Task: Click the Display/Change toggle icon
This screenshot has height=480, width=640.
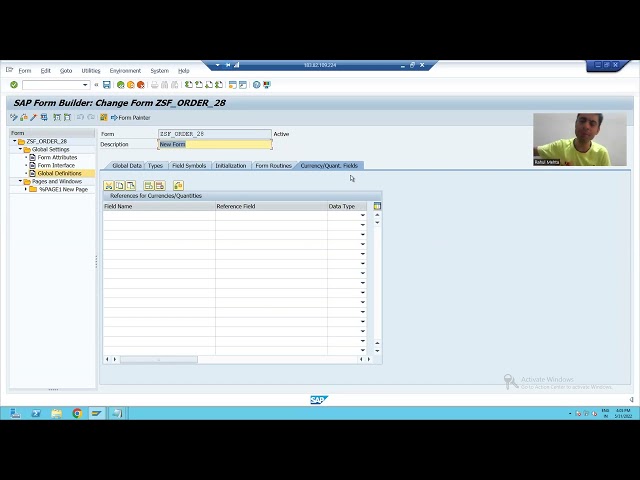Action: tap(14, 118)
